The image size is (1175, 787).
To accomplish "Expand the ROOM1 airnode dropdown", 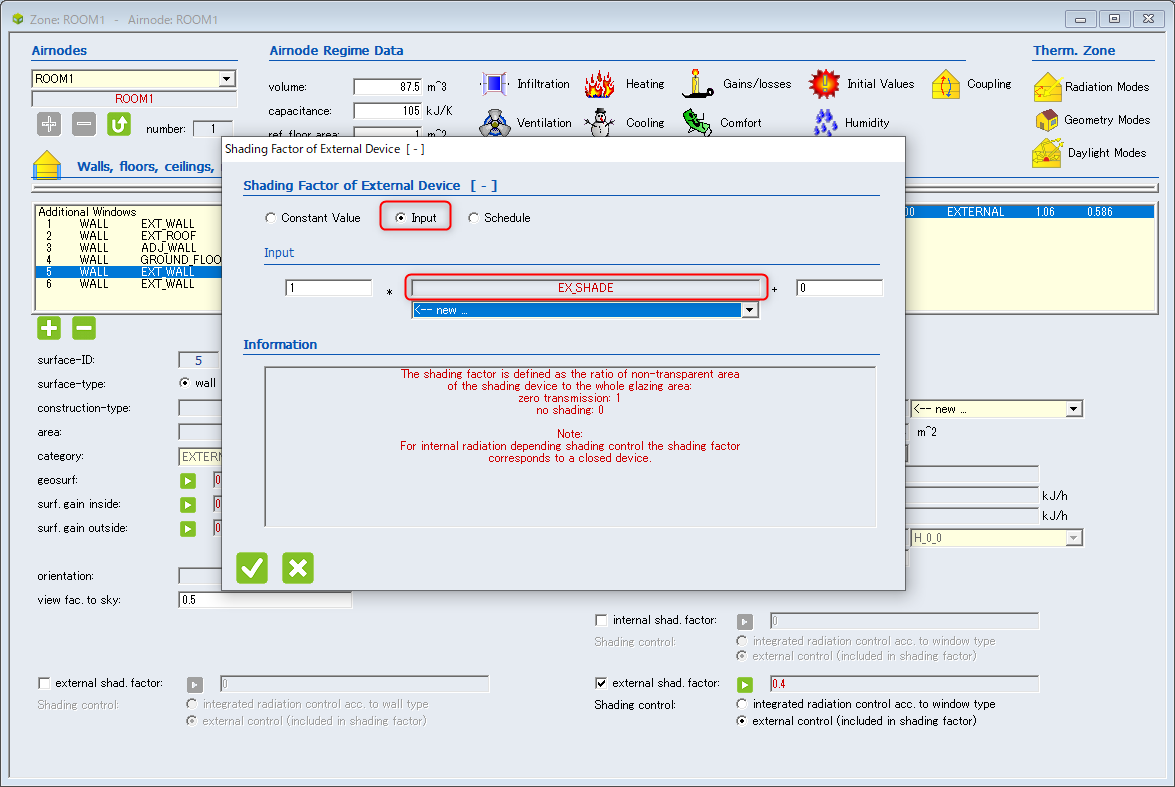I will (x=227, y=79).
